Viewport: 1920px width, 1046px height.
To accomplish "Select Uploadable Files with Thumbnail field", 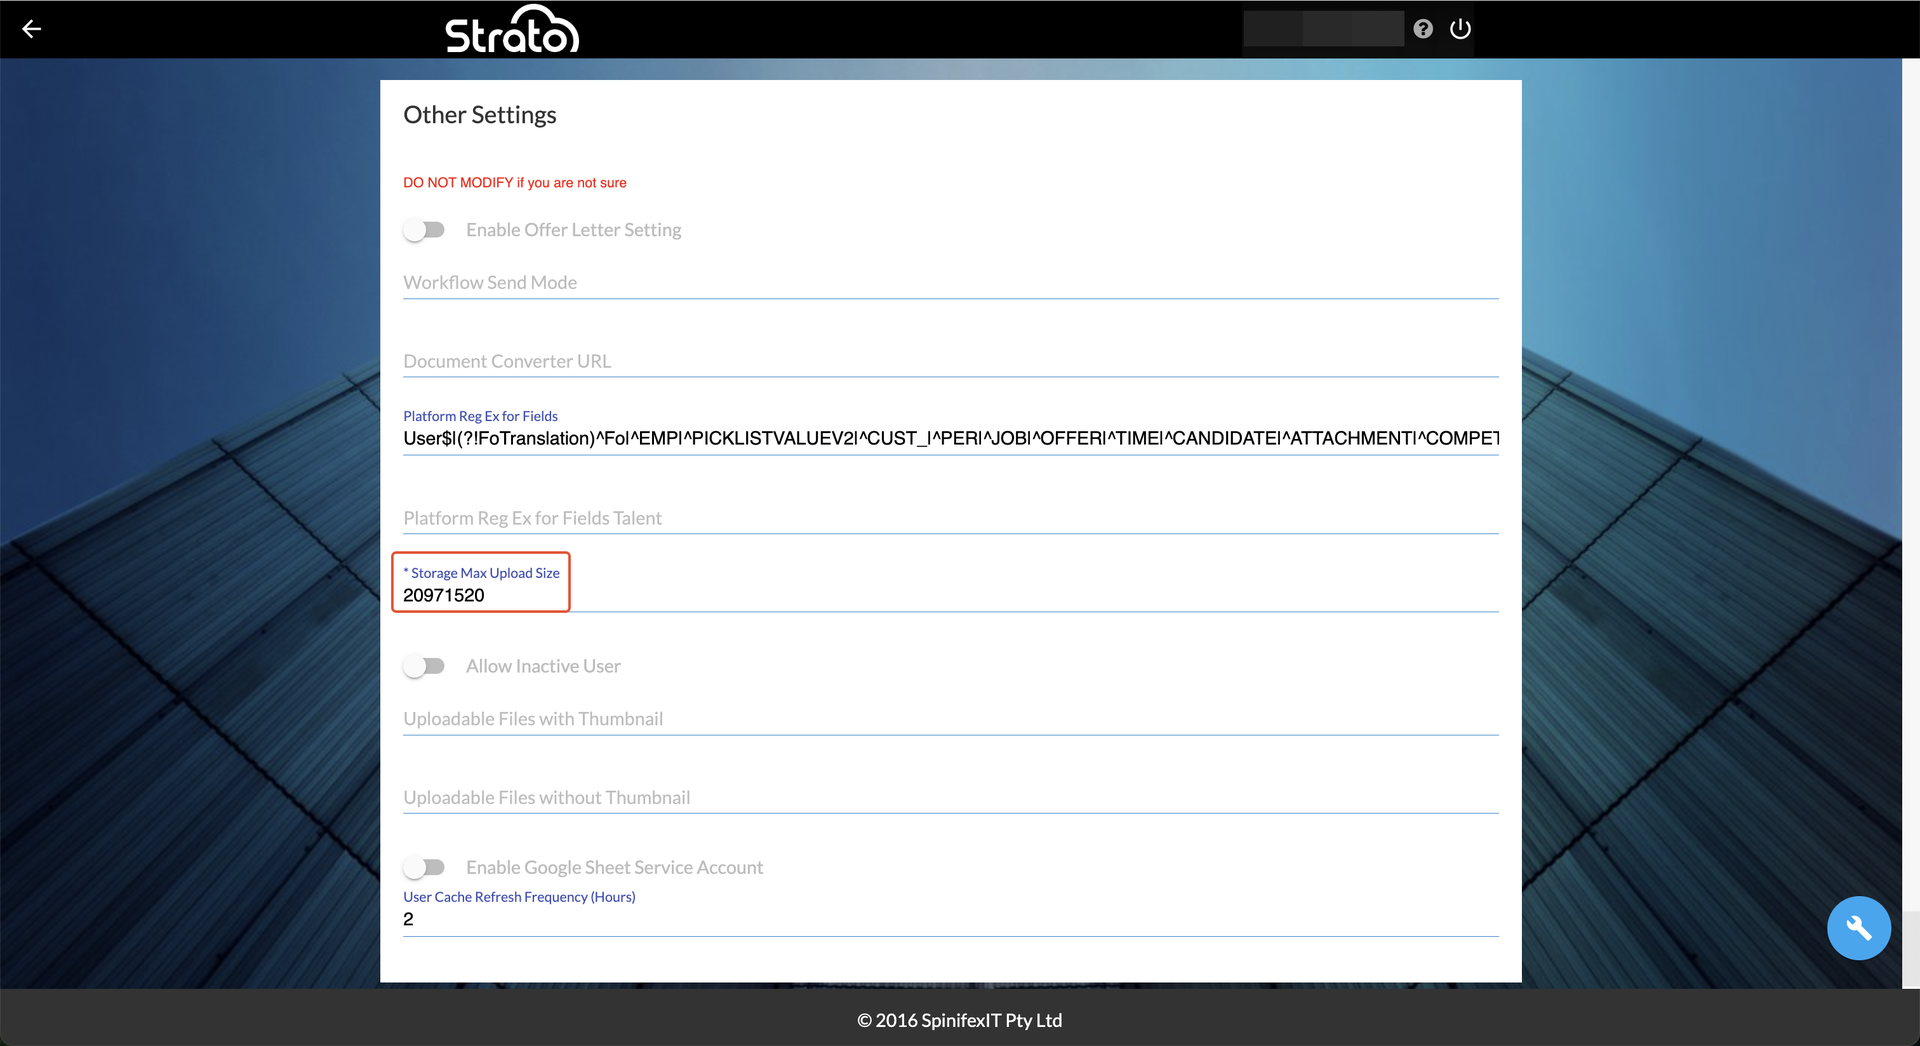I will coord(950,719).
